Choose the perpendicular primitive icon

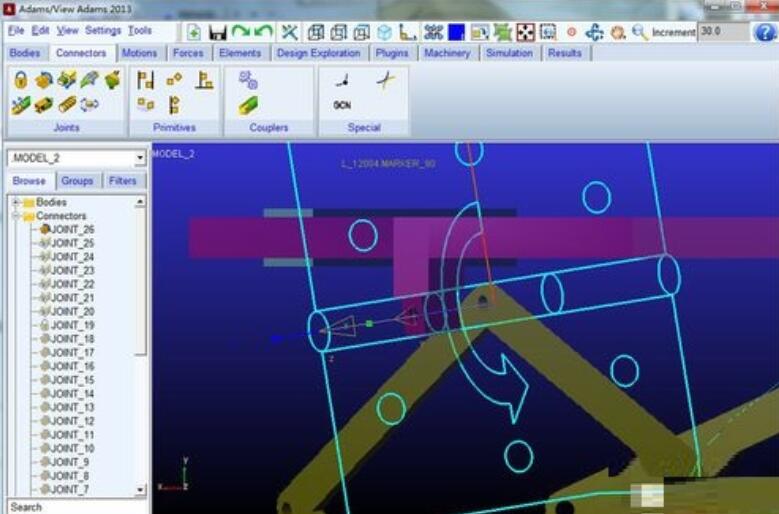204,79
